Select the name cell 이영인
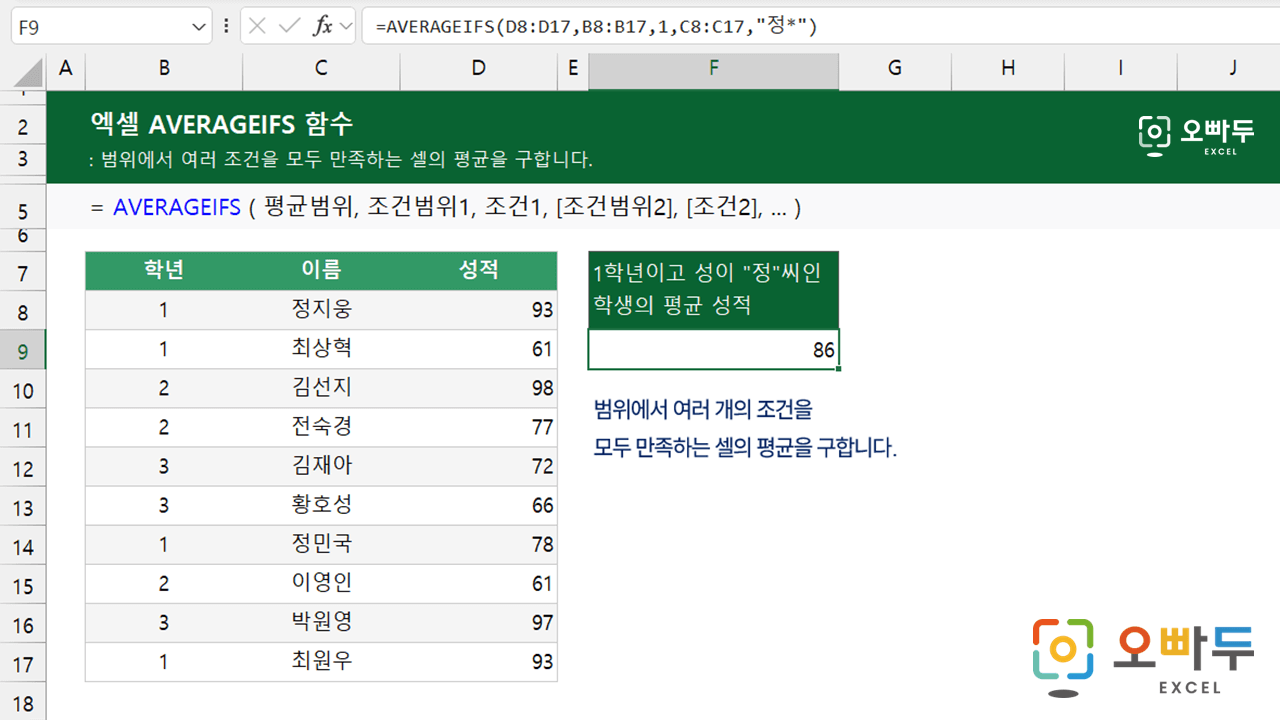 point(321,582)
